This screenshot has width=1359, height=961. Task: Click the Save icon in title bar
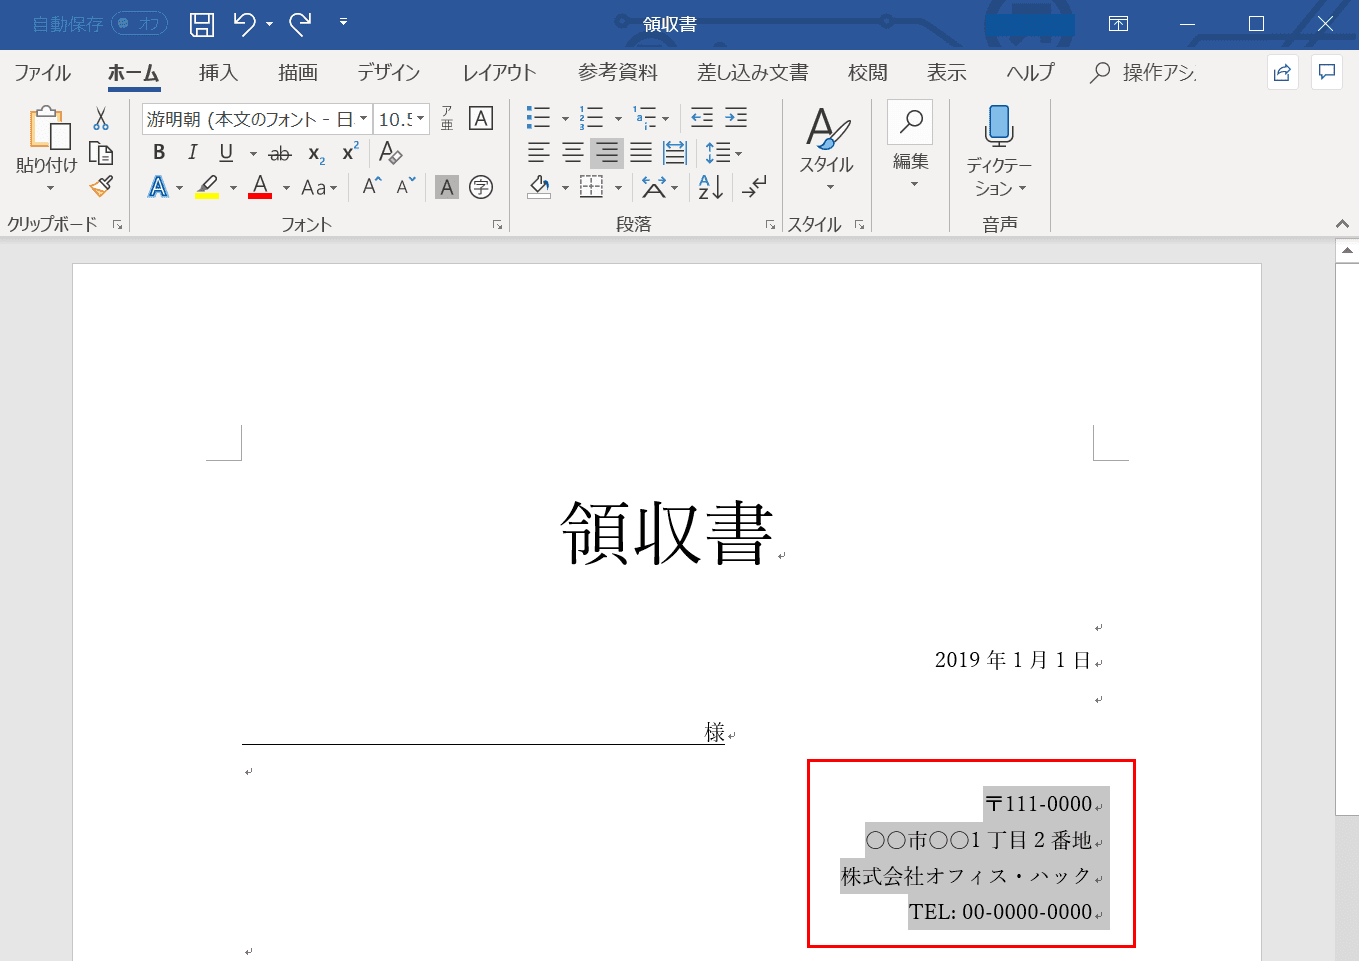pyautogui.click(x=202, y=24)
